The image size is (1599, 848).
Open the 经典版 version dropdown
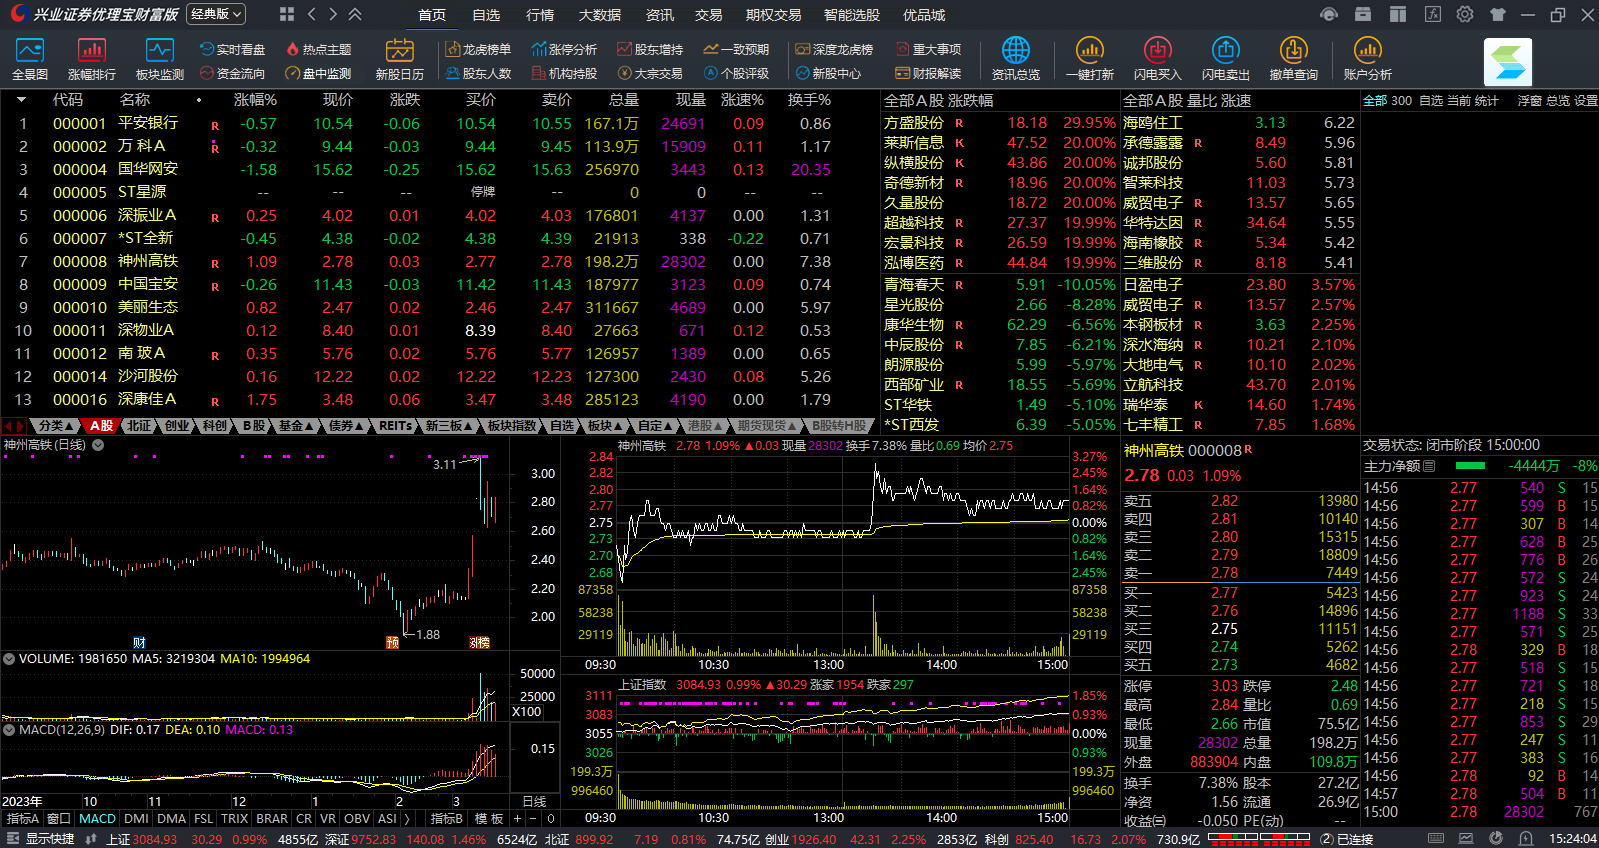pos(216,14)
